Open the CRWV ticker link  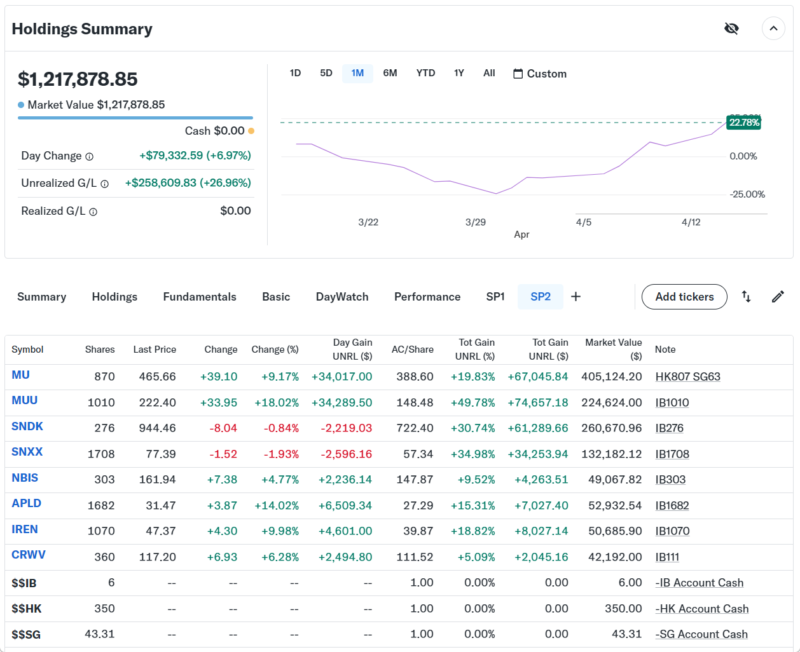point(27,555)
